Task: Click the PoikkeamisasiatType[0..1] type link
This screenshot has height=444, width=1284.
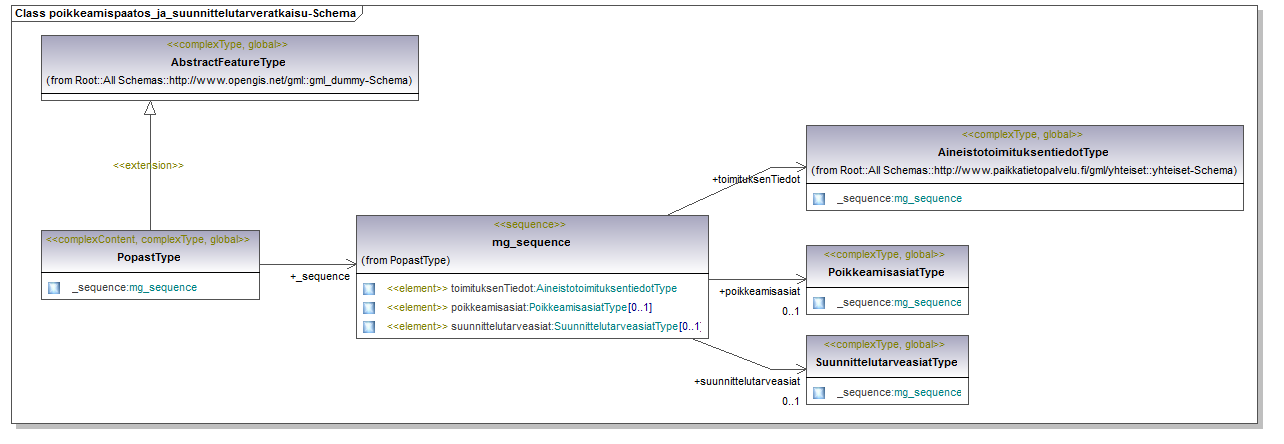Action: tap(590, 307)
